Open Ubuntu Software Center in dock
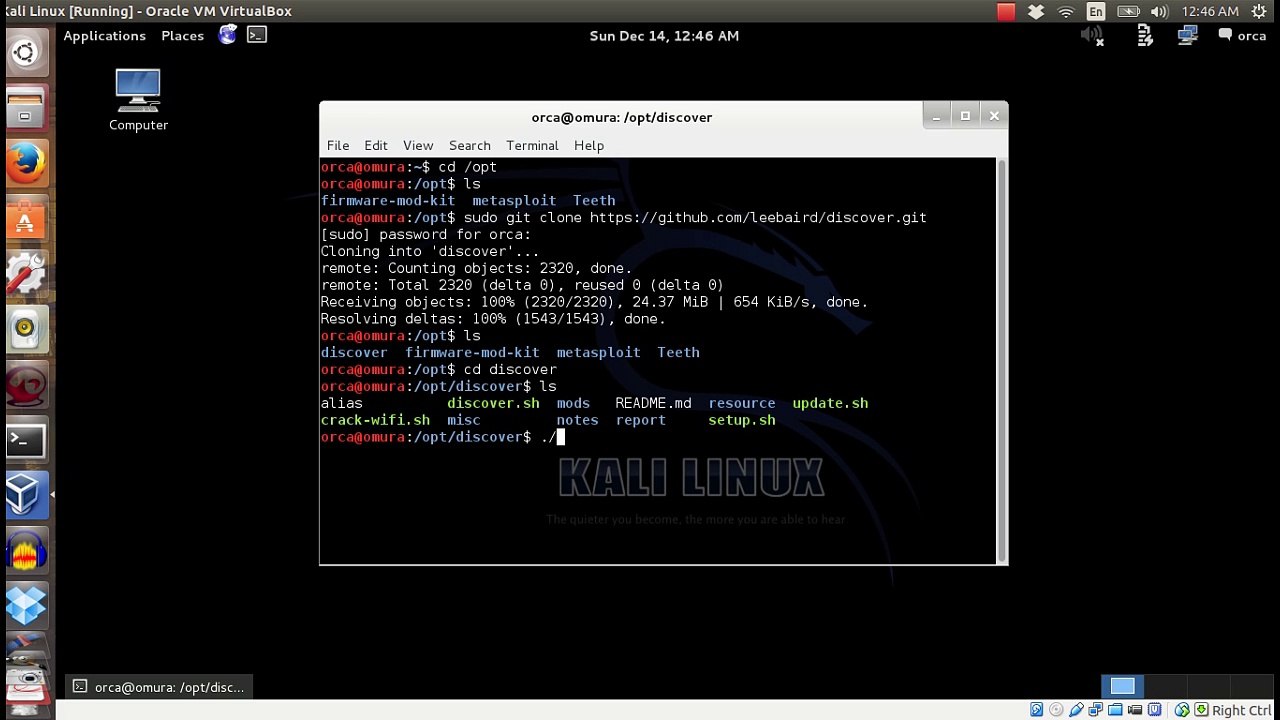This screenshot has height=720, width=1280. pos(25,218)
